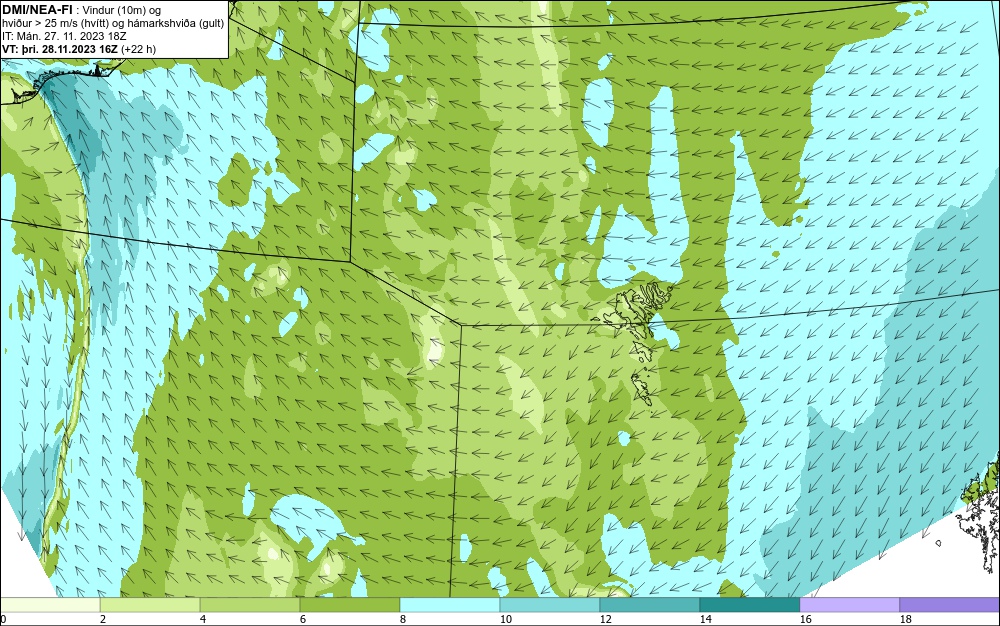Click the light cyan 8–10 m/s legend swatch
The width and height of the screenshot is (1000, 626).
(450, 605)
